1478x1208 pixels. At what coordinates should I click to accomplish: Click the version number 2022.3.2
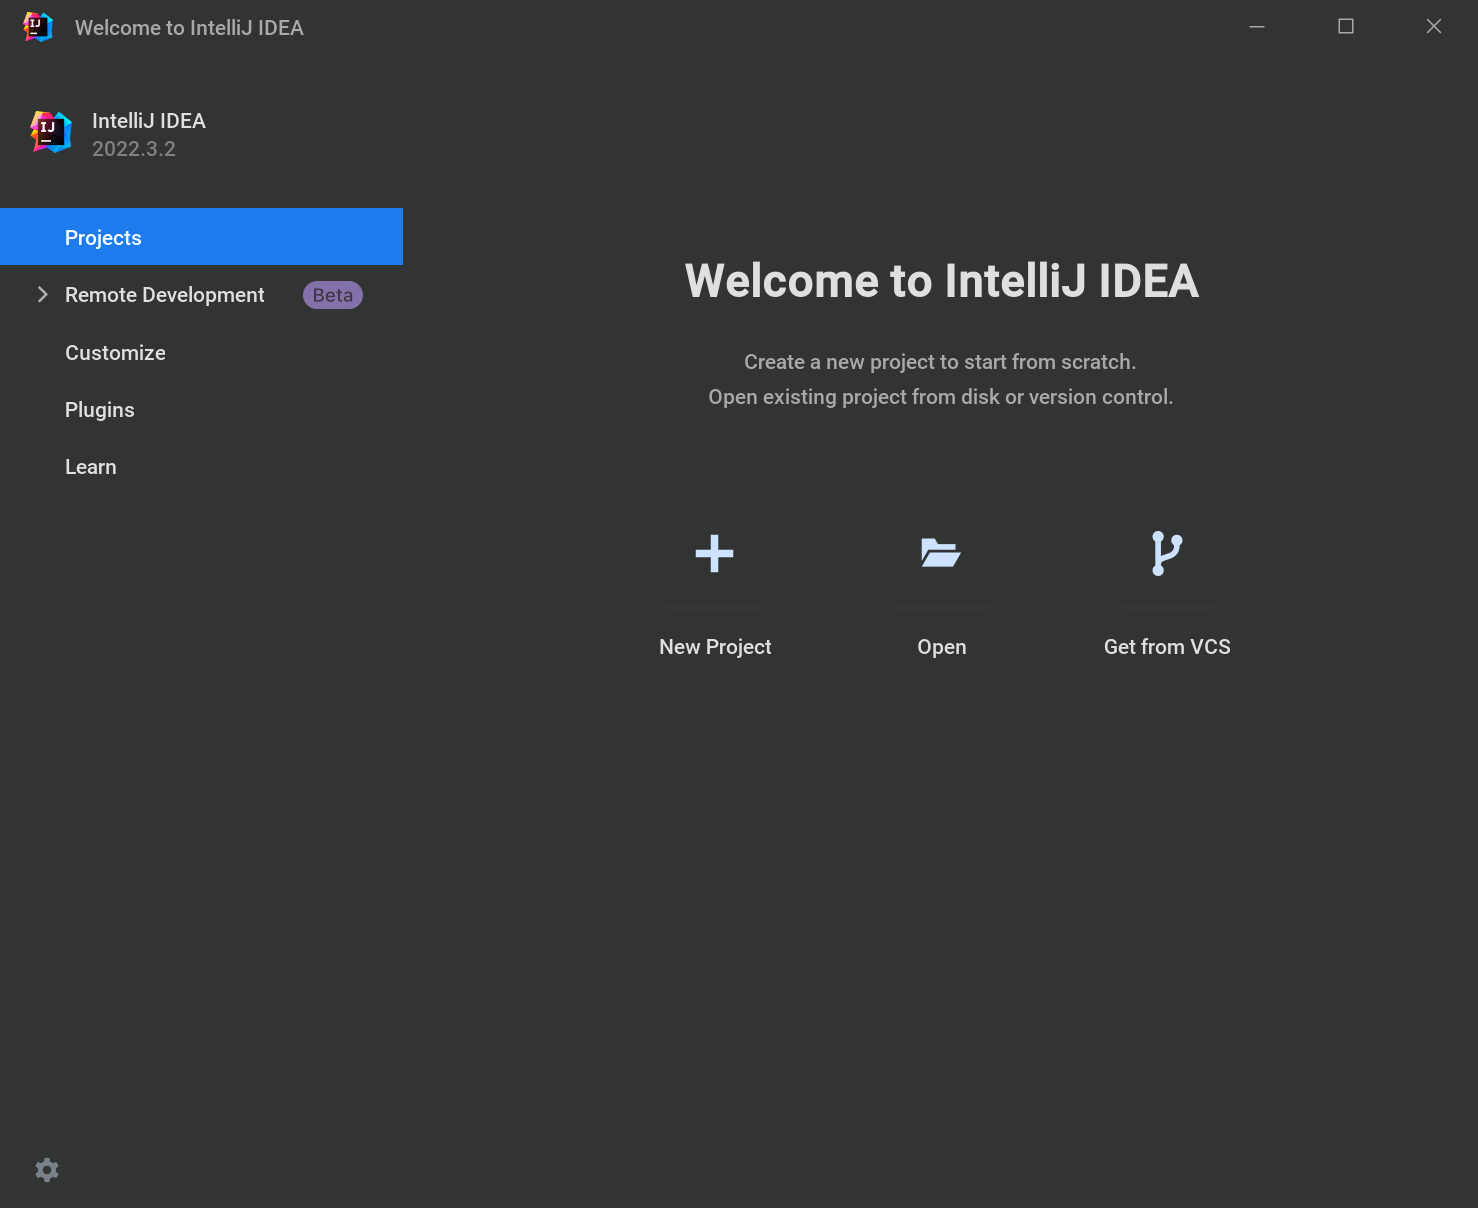[x=134, y=149]
